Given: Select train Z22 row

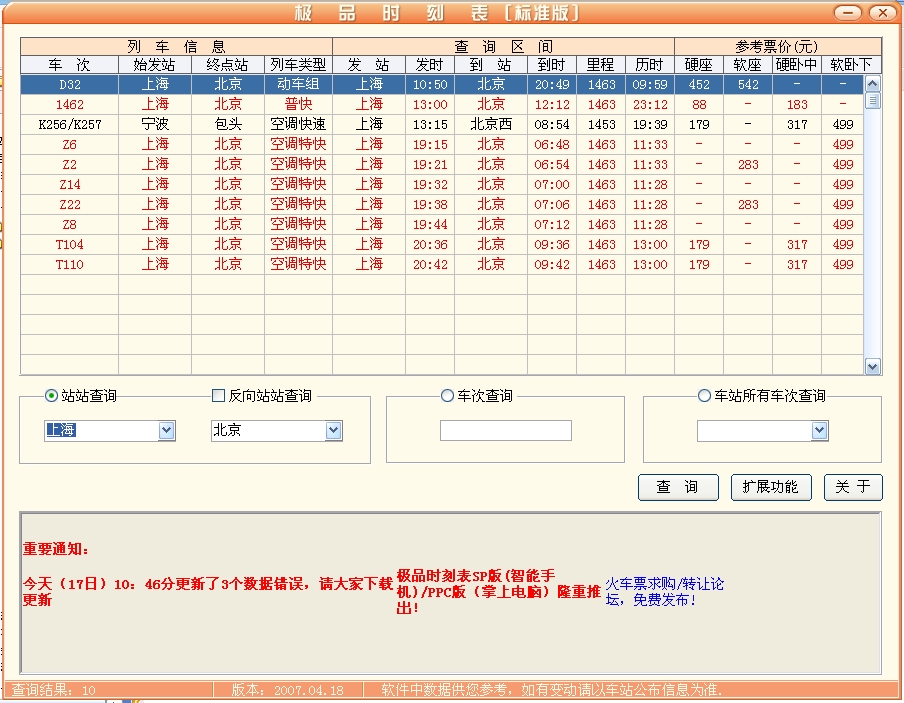Looking at the screenshot, I should pyautogui.click(x=442, y=204).
